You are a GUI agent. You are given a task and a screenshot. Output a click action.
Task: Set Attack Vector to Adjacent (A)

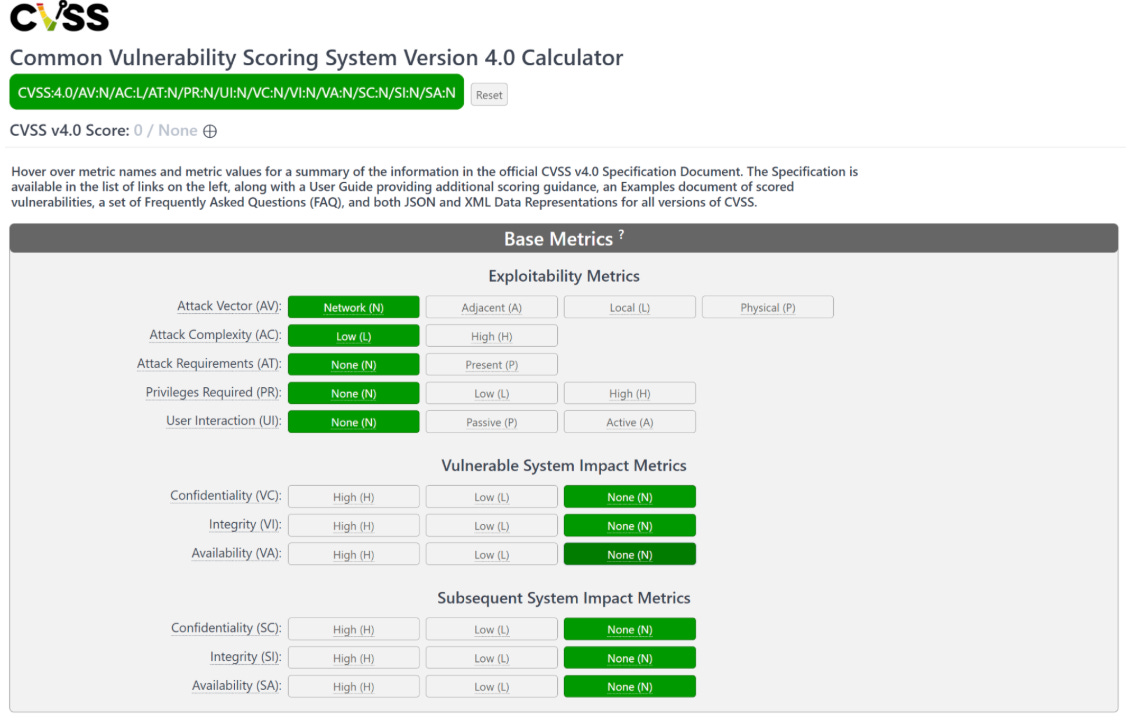pos(491,308)
